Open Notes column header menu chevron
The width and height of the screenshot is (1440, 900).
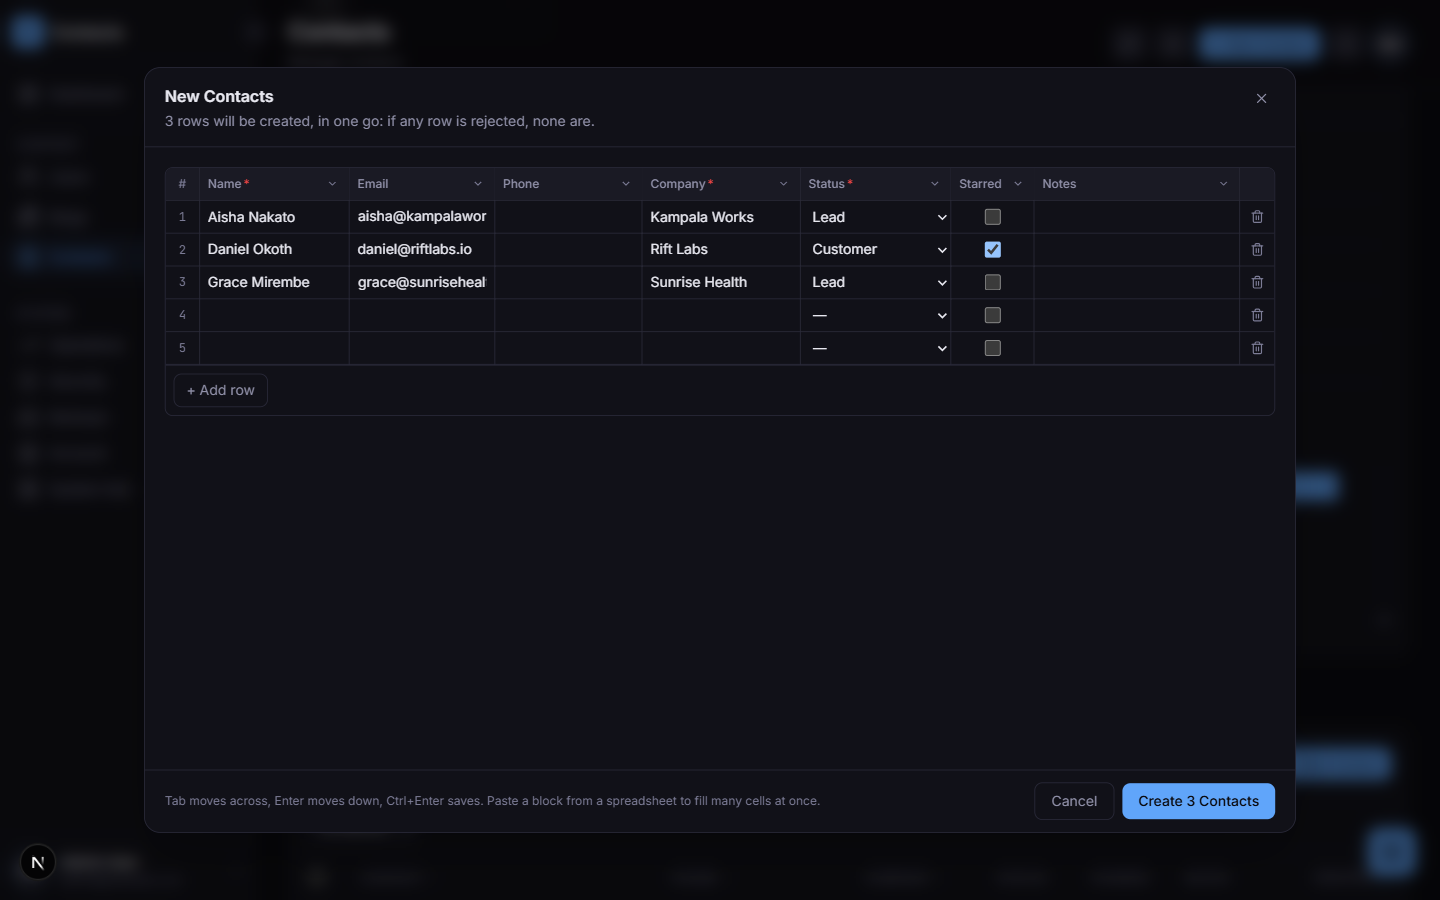[1223, 184]
